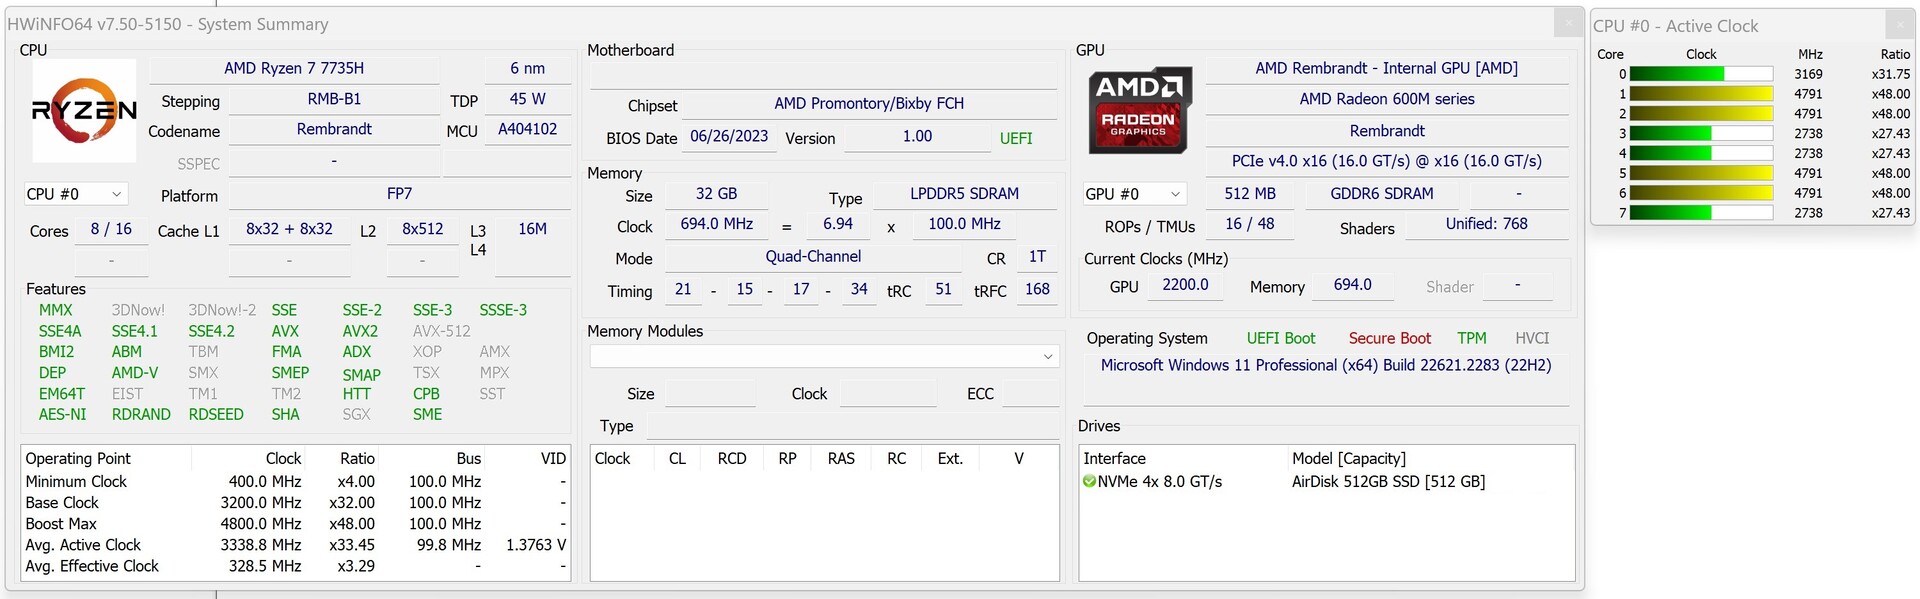Click Core 7 clock bar
Image resolution: width=1920 pixels, height=599 pixels.
point(1701,213)
